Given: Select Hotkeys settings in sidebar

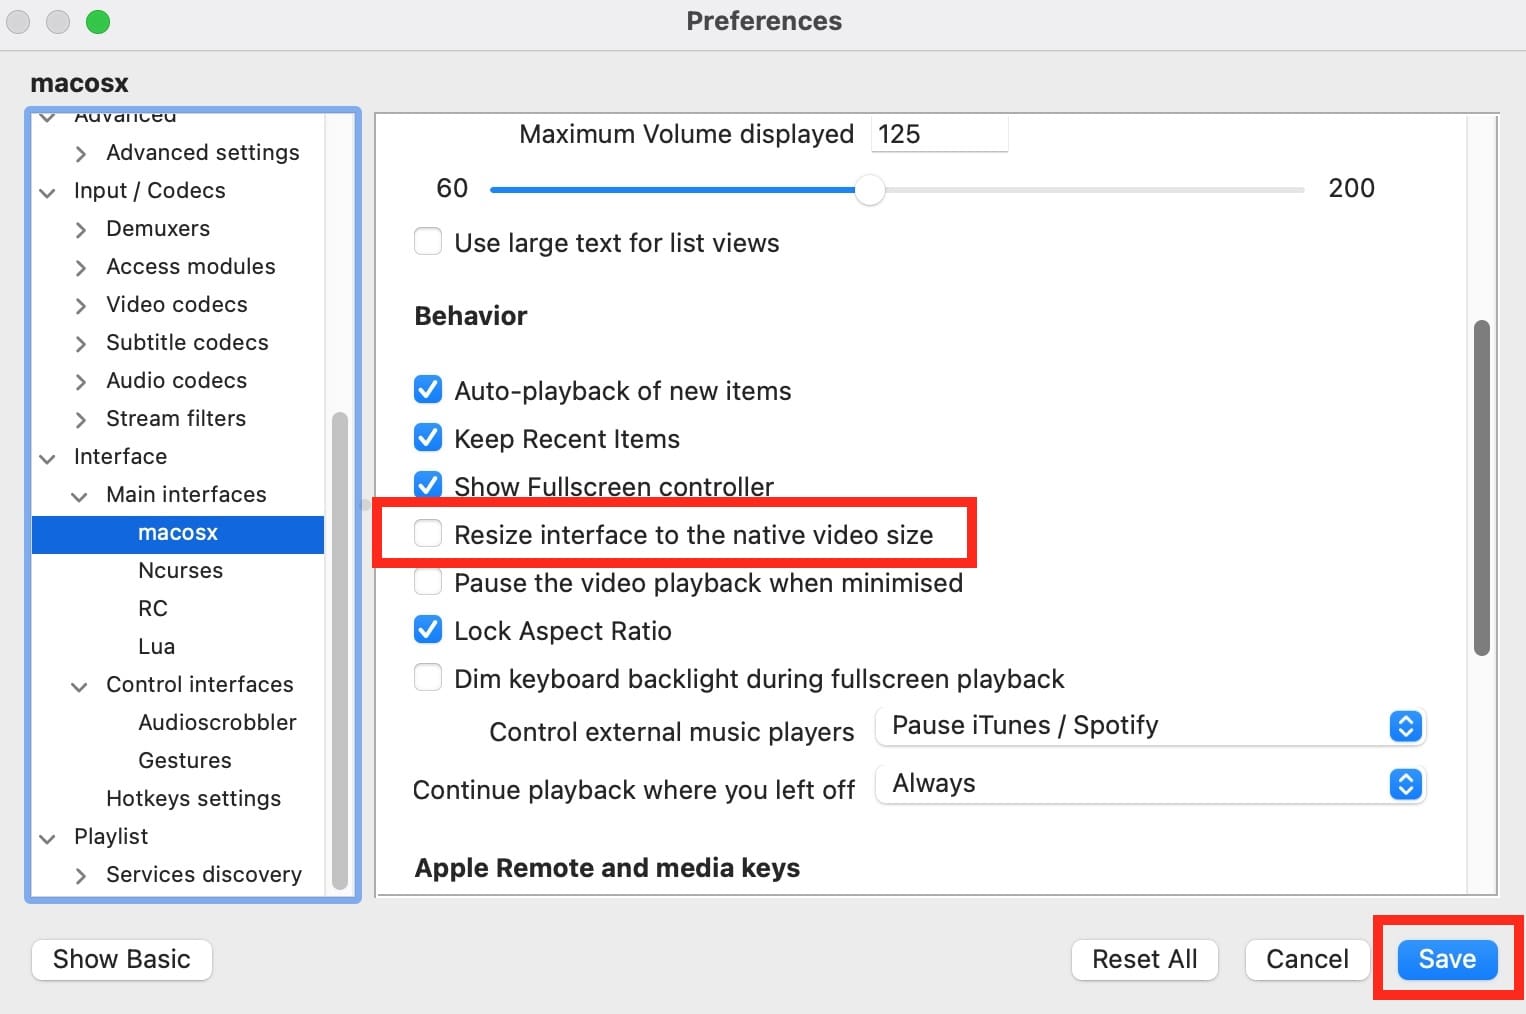Looking at the screenshot, I should 193,798.
